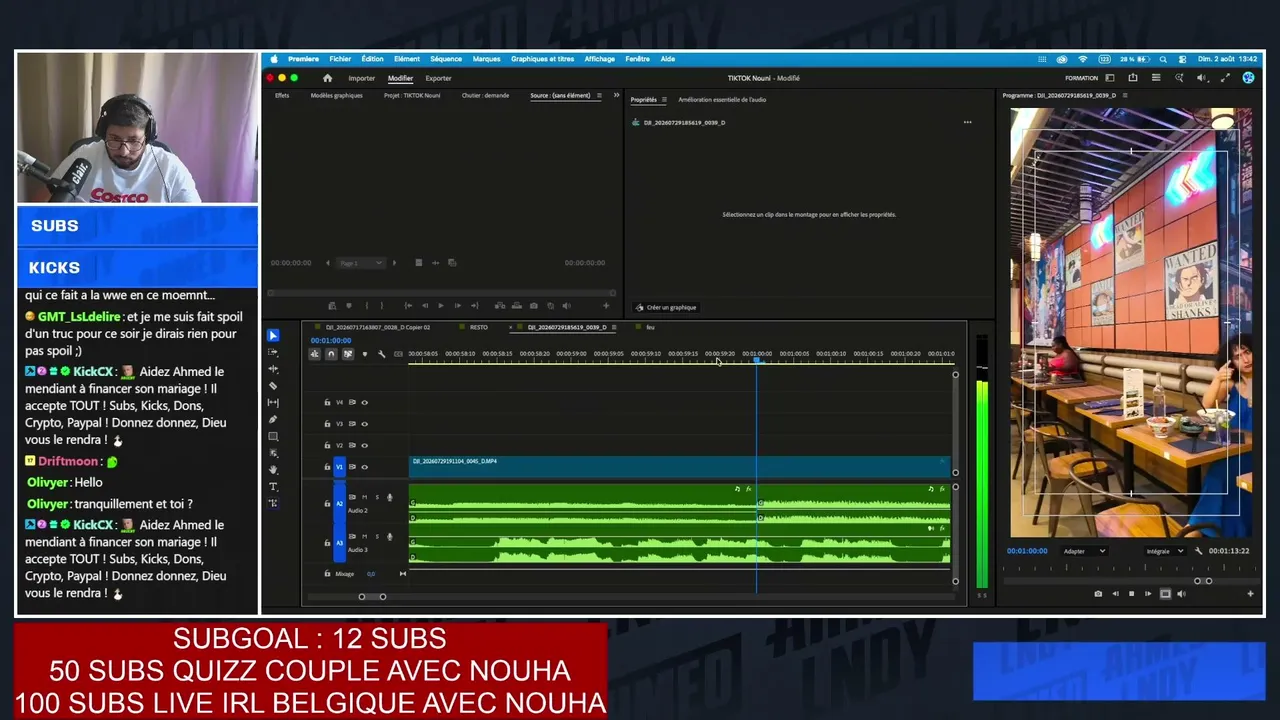Select the Track Select Forward tool

point(273,352)
